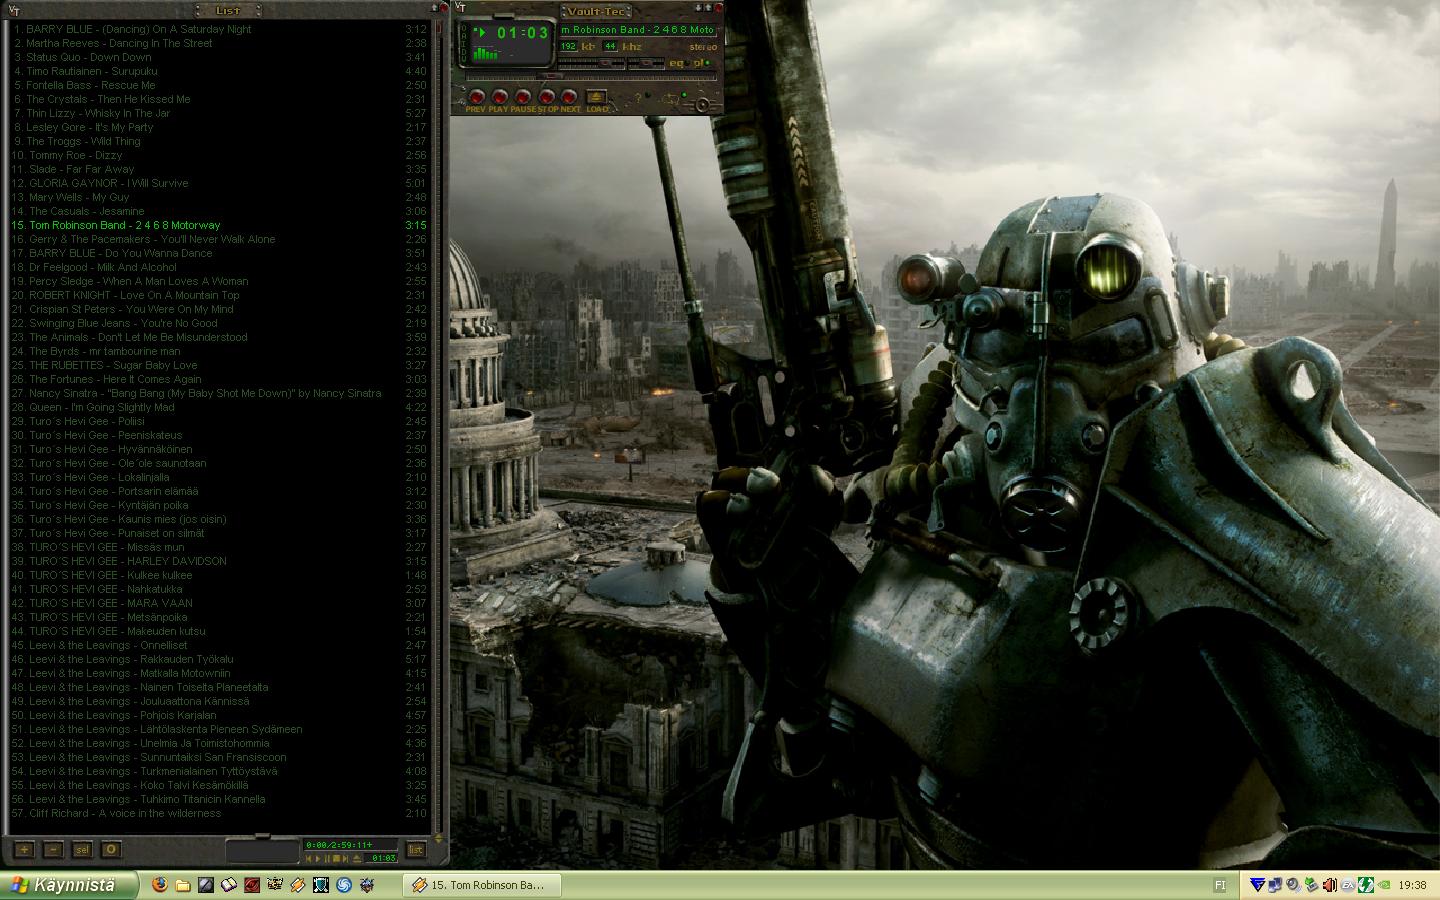Select track 1 BARRY BLUE Saturday Night
Image resolution: width=1440 pixels, height=900 pixels.
(x=220, y=29)
